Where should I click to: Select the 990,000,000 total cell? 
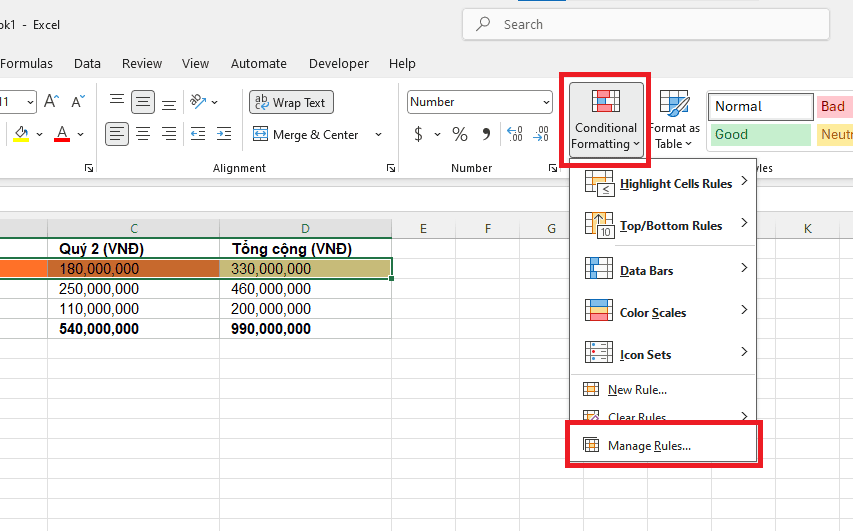[306, 329]
